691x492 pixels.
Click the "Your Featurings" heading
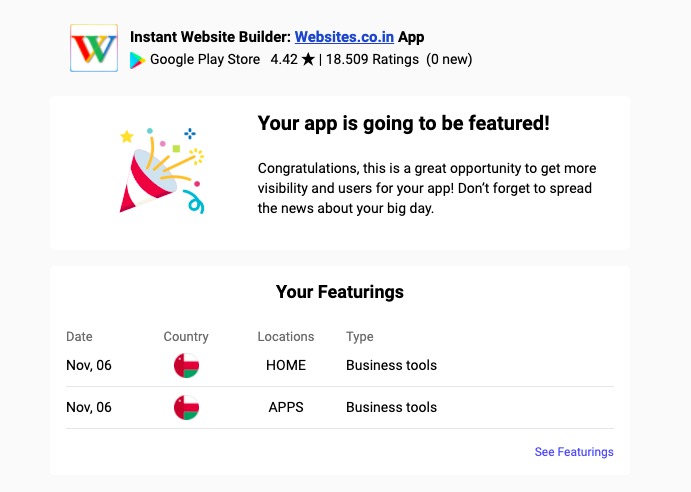(340, 292)
